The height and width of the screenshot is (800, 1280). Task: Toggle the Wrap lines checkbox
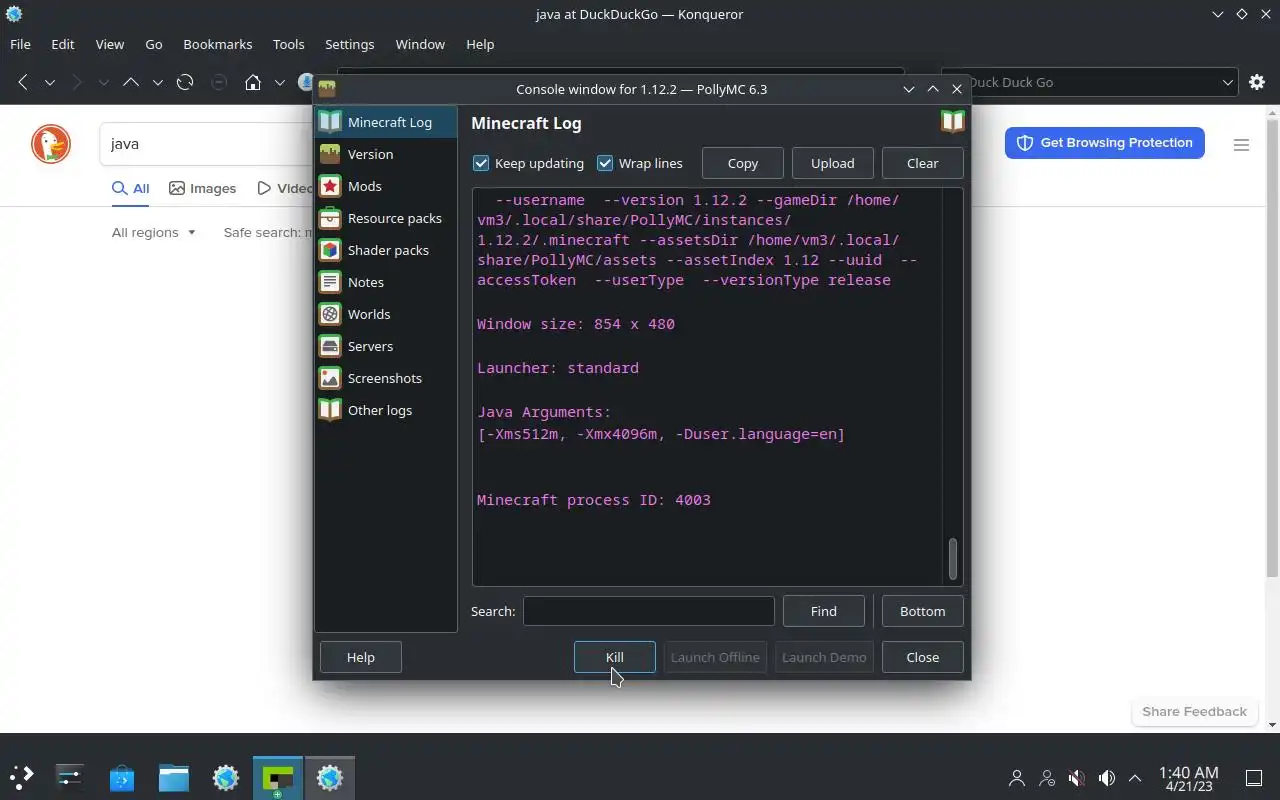[x=605, y=163]
